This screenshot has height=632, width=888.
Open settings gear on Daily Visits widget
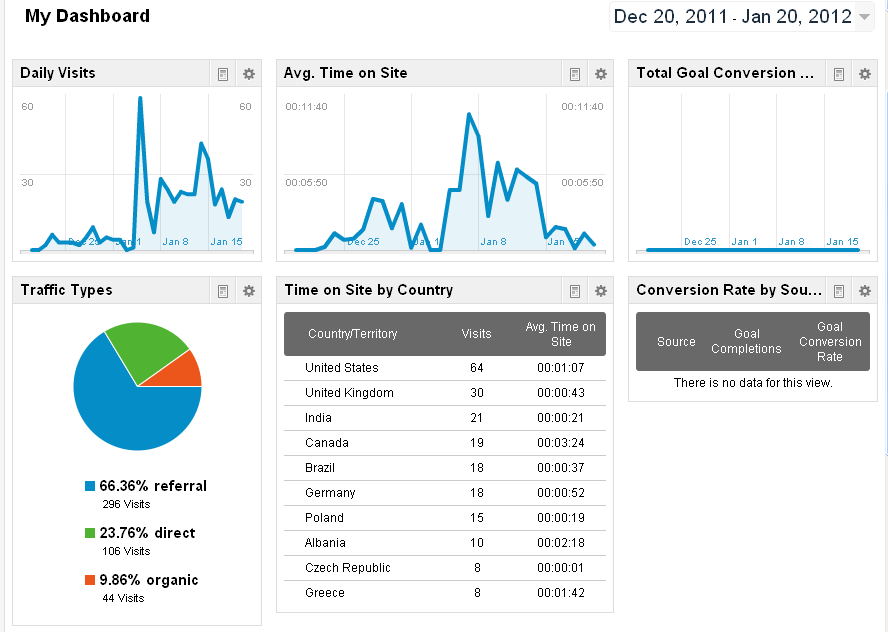pos(249,74)
